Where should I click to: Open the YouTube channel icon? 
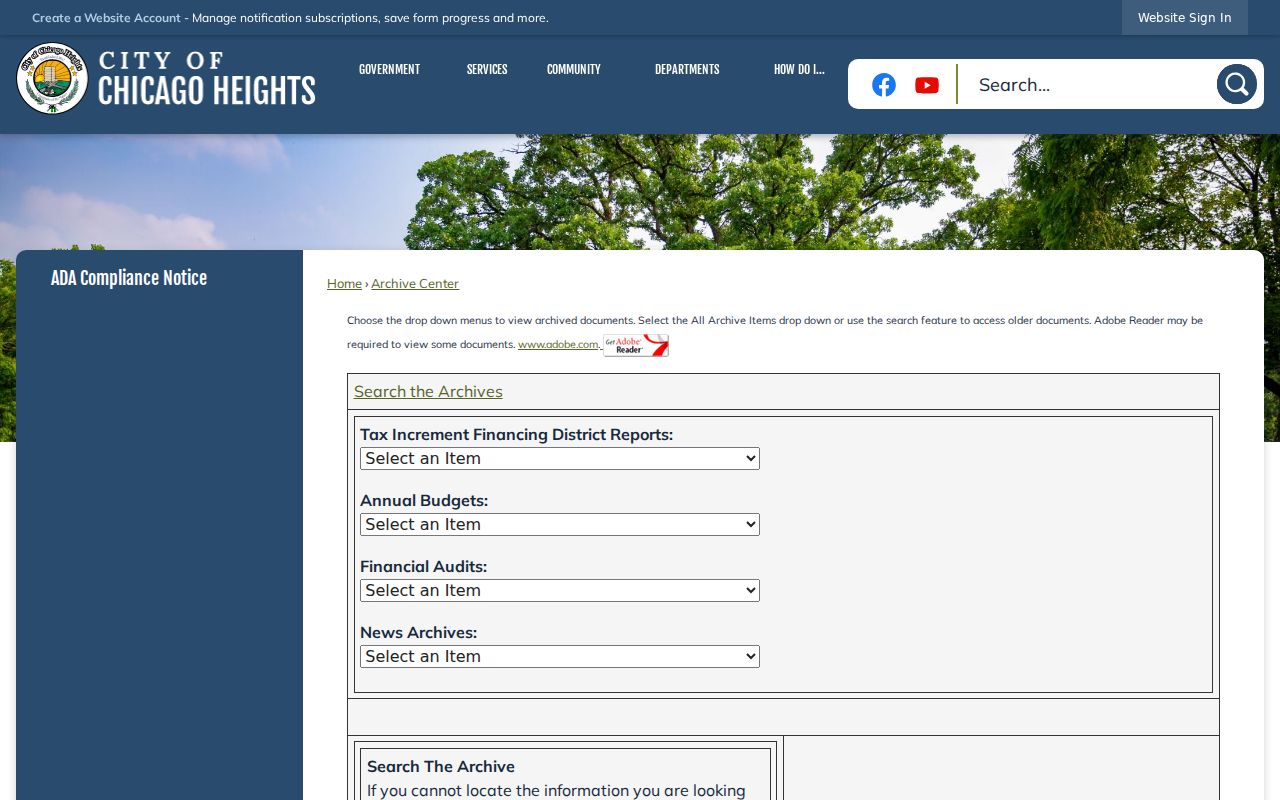(927, 85)
